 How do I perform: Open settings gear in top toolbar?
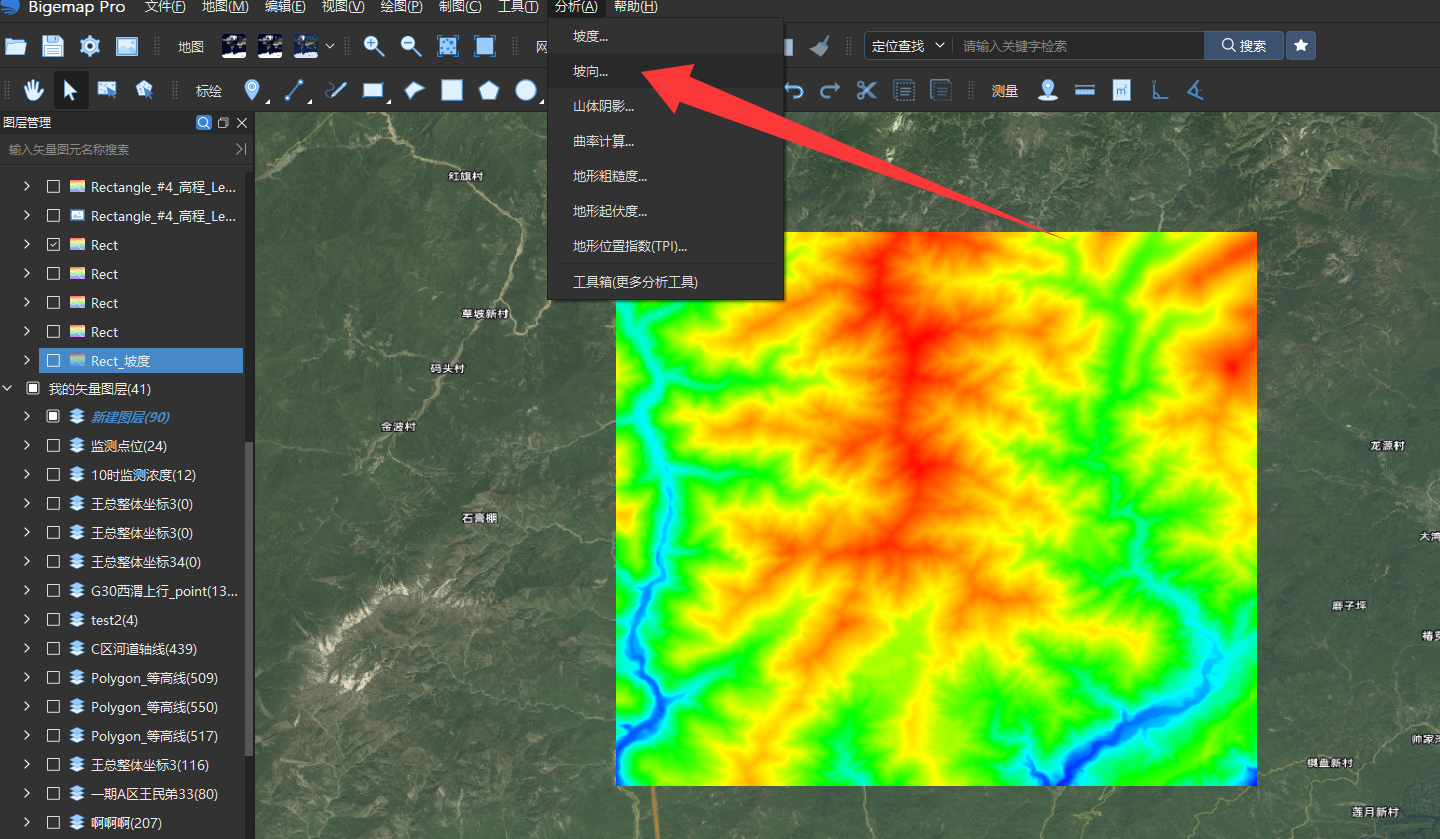90,46
